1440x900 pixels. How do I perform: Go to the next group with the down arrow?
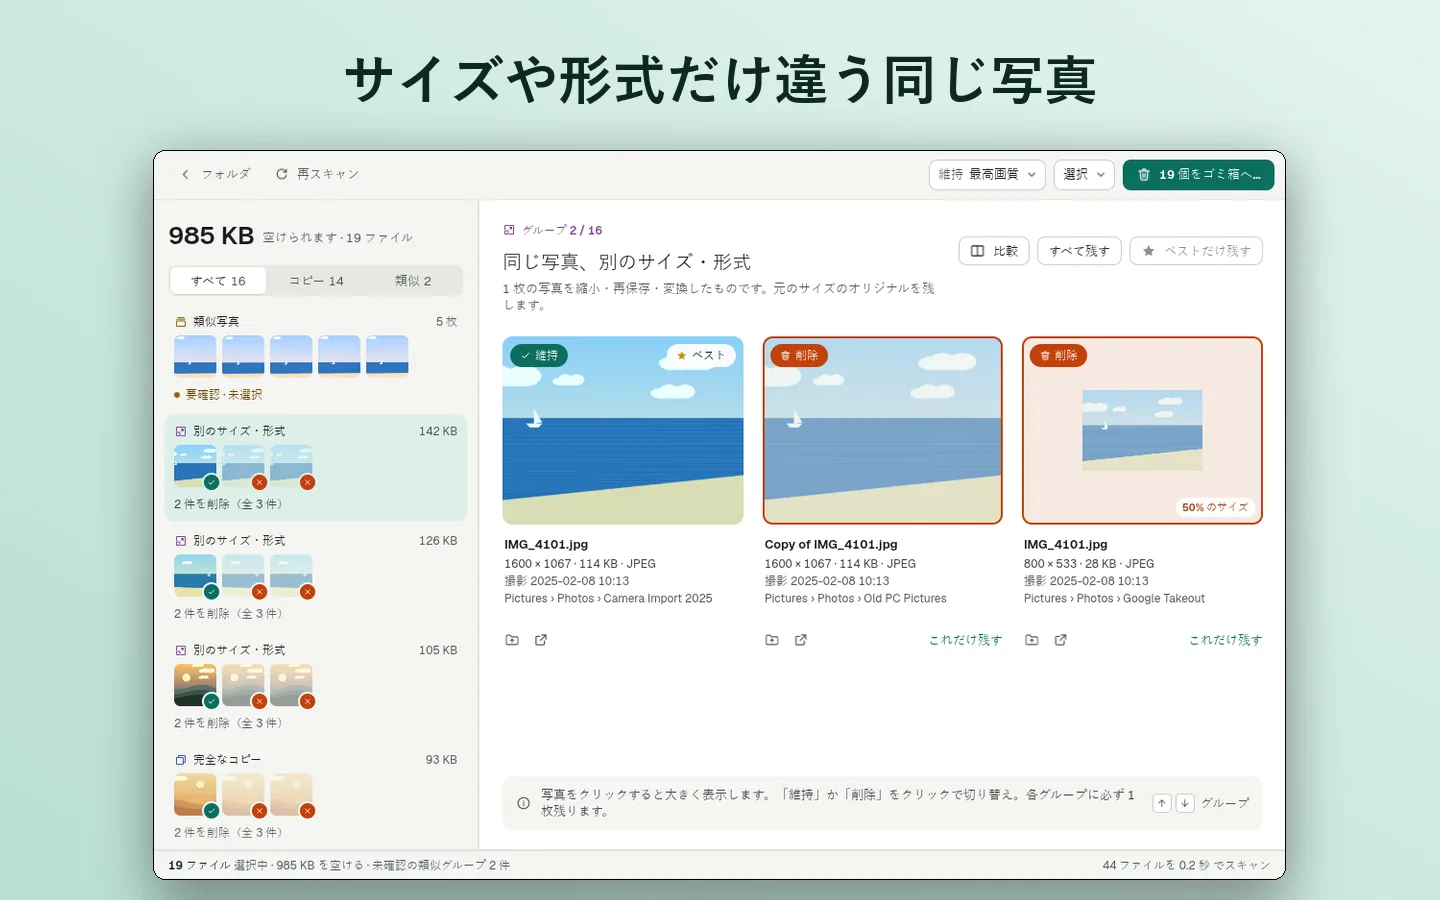1185,803
